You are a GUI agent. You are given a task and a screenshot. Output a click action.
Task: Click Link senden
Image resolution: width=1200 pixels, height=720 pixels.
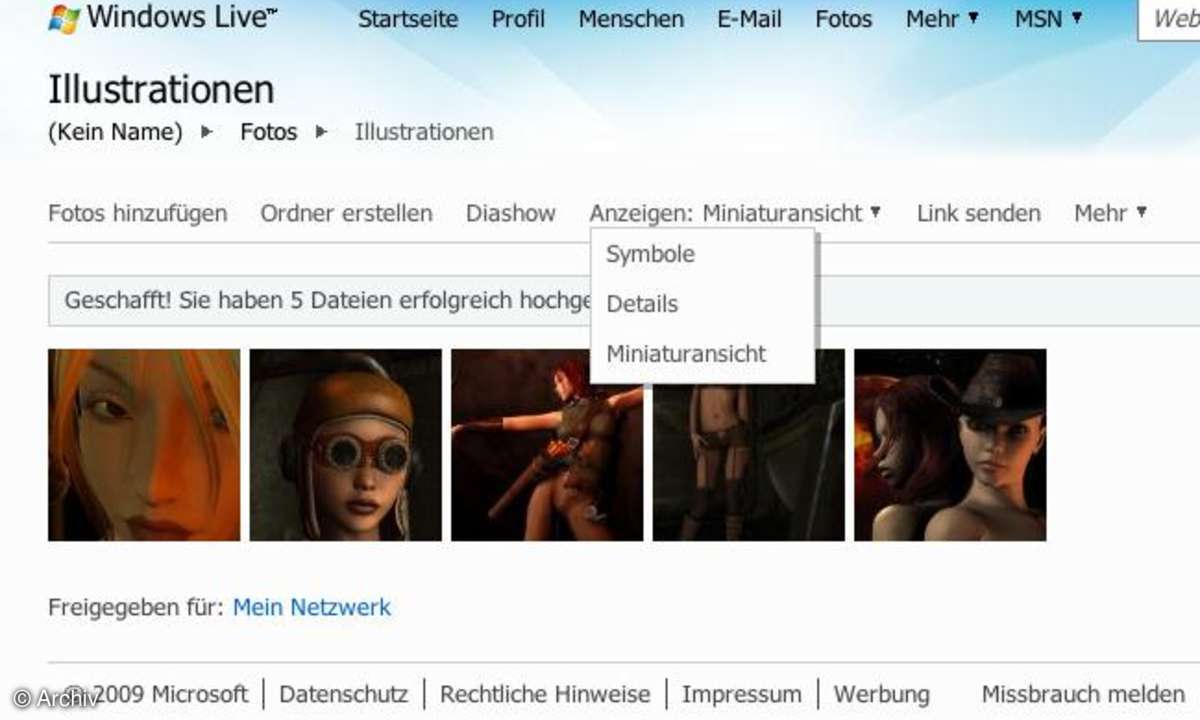pyautogui.click(x=978, y=213)
